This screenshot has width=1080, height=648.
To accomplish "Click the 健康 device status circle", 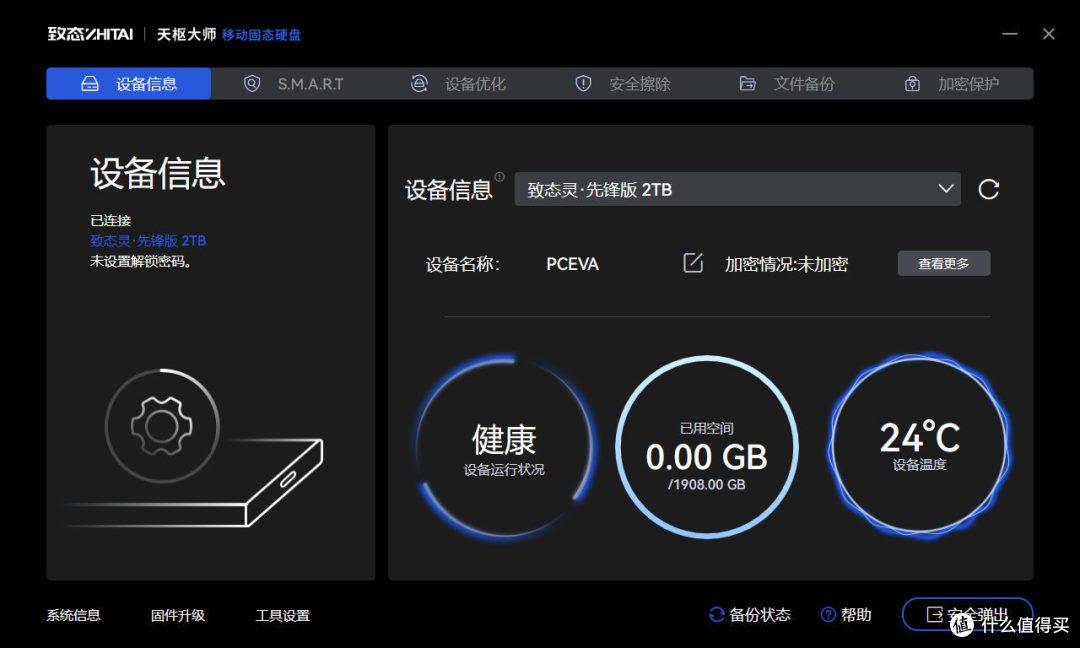I will pyautogui.click(x=505, y=446).
